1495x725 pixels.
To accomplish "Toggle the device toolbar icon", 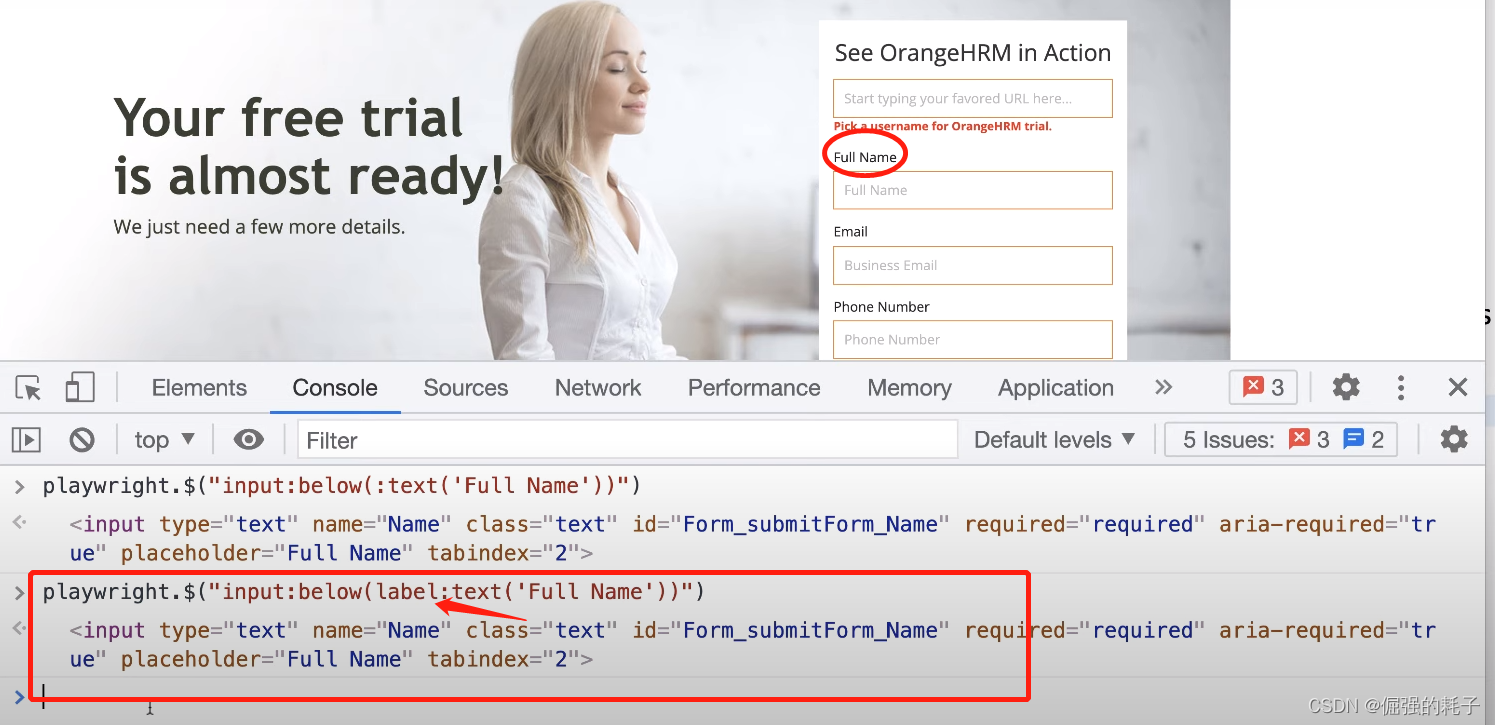I will 80,388.
